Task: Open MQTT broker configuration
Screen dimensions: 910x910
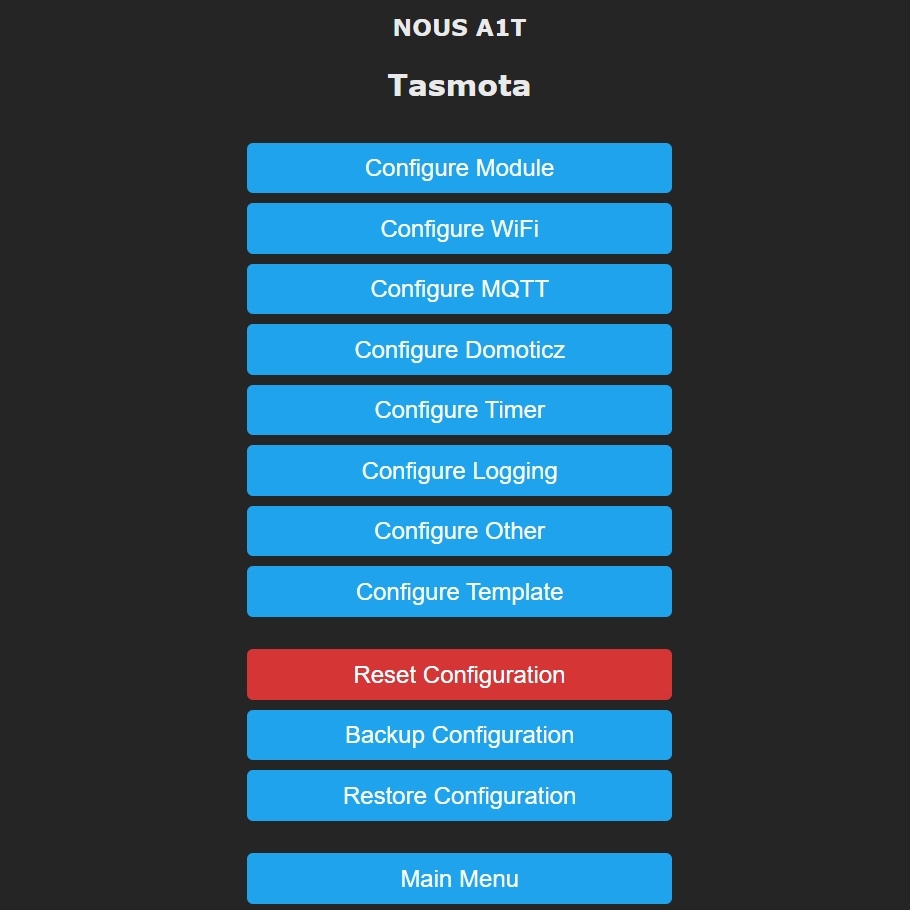Action: (x=459, y=289)
